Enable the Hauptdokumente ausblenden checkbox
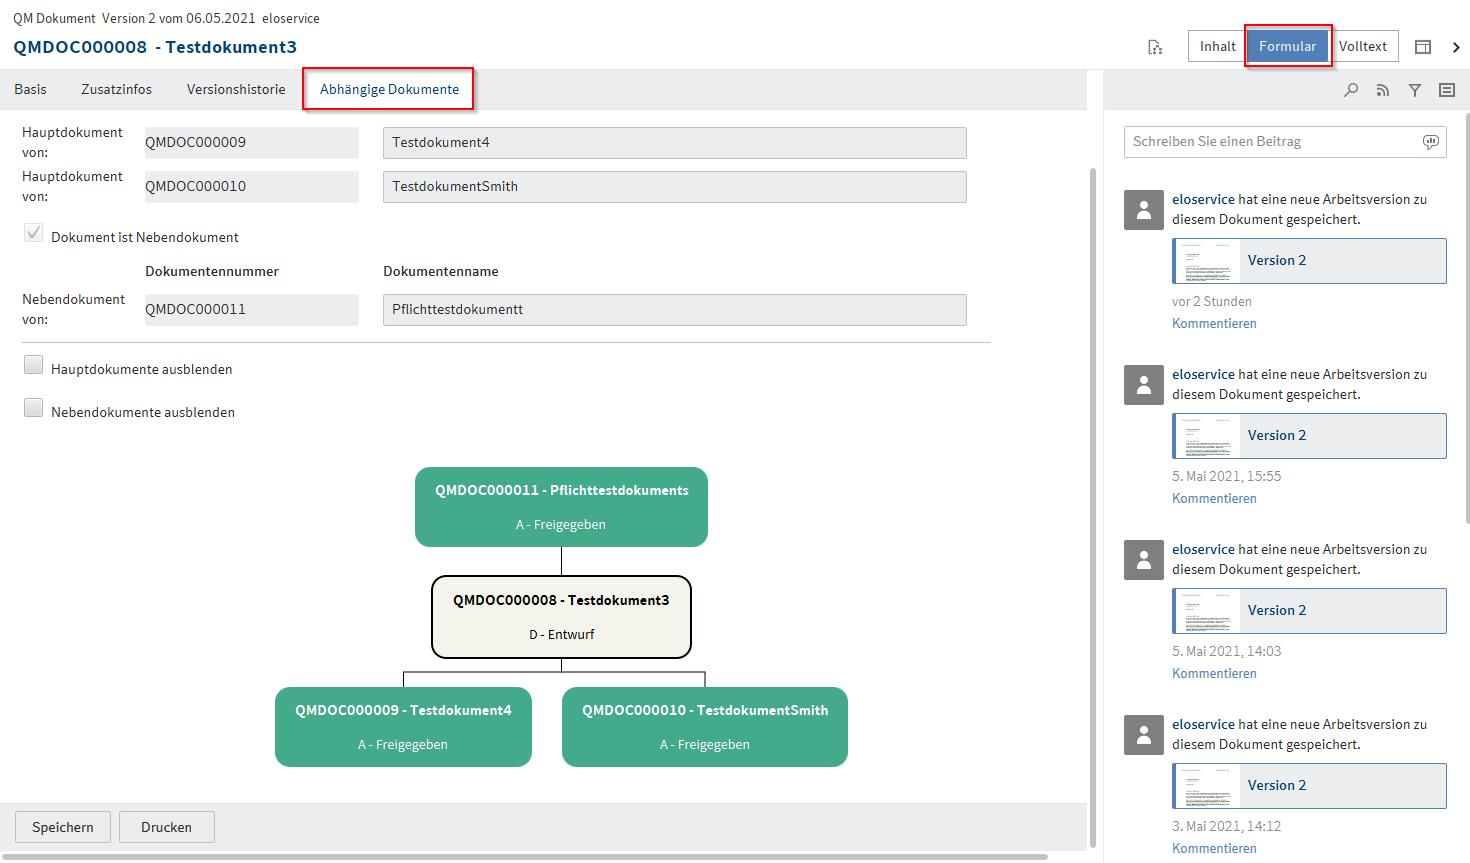Image resolution: width=1470 pixels, height=863 pixels. coord(34,365)
